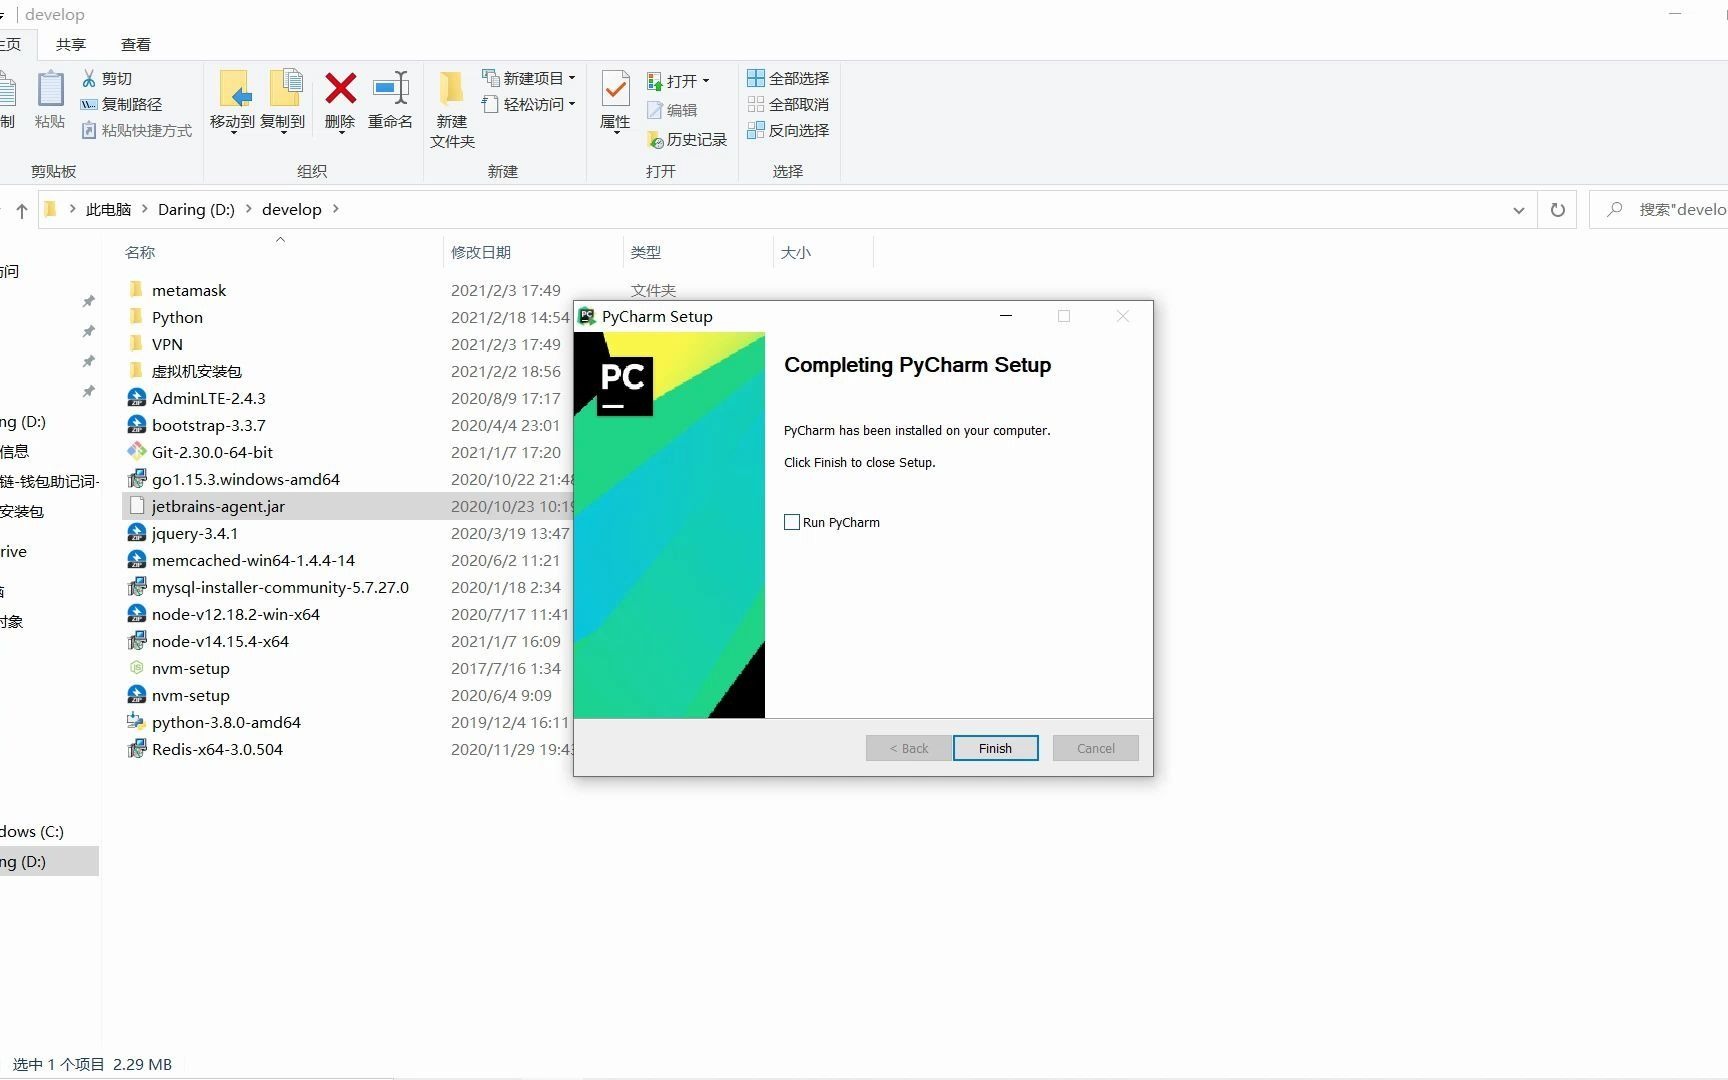The height and width of the screenshot is (1080, 1728).
Task: Sort by the Size (大小) column
Action: [796, 252]
